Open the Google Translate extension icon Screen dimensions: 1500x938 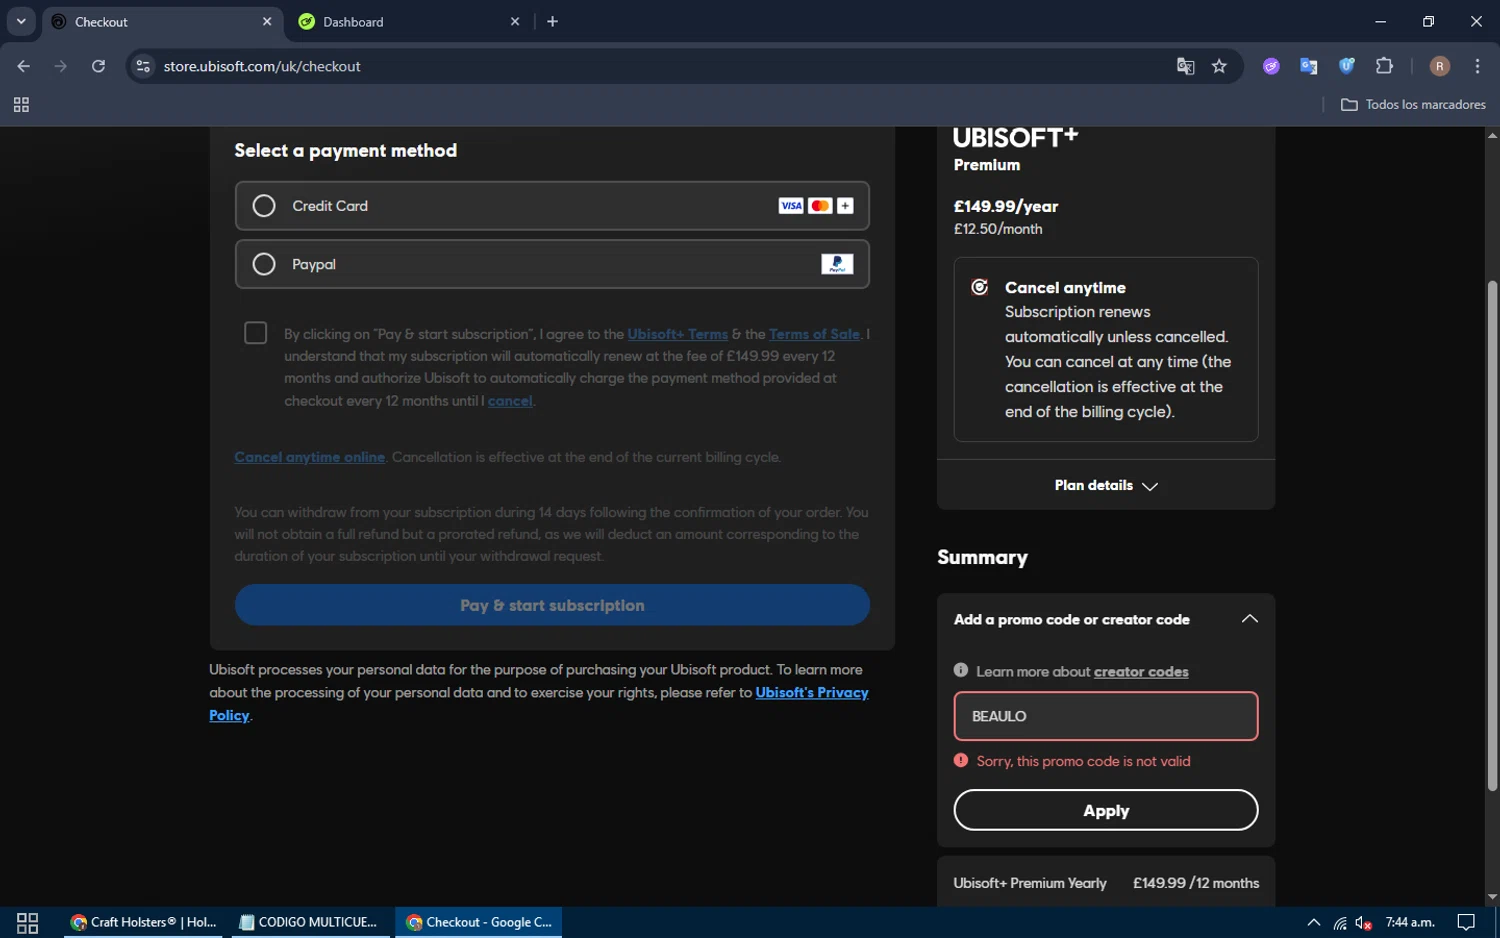pos(1309,66)
